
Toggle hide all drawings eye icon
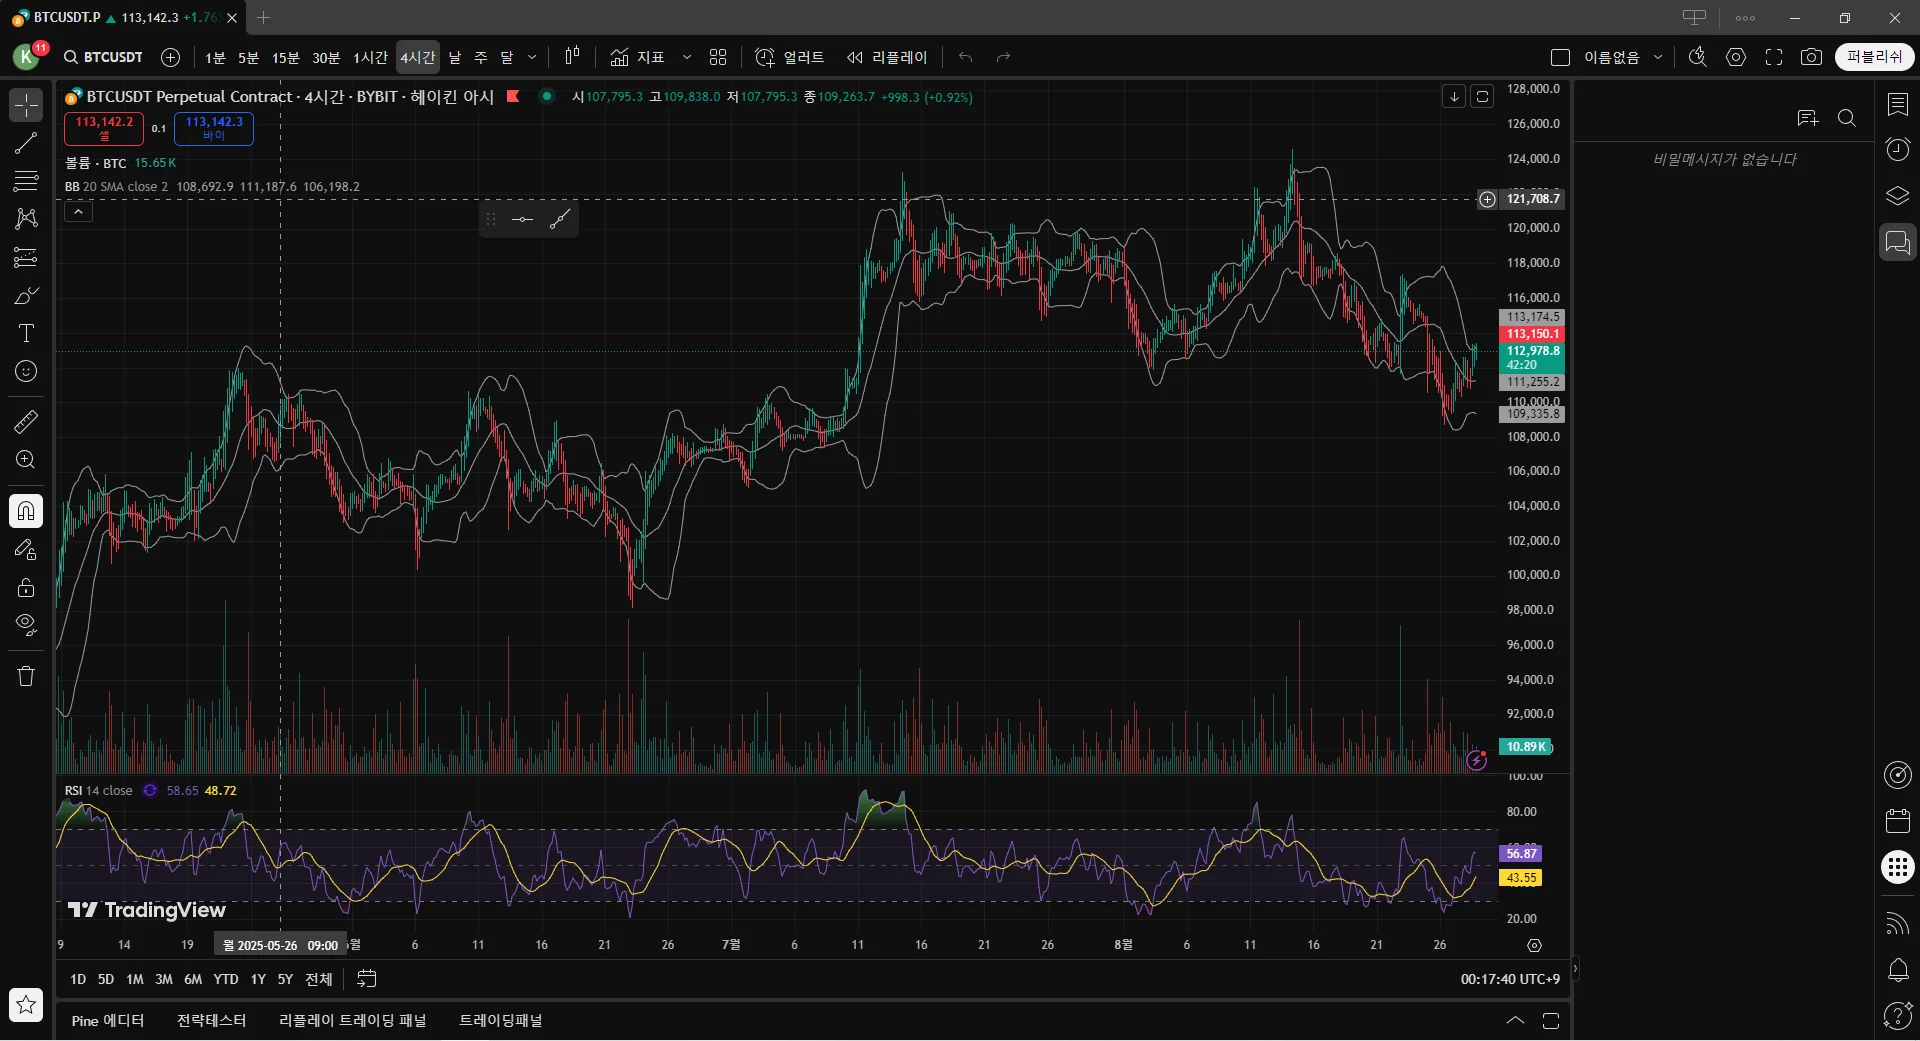click(x=26, y=625)
